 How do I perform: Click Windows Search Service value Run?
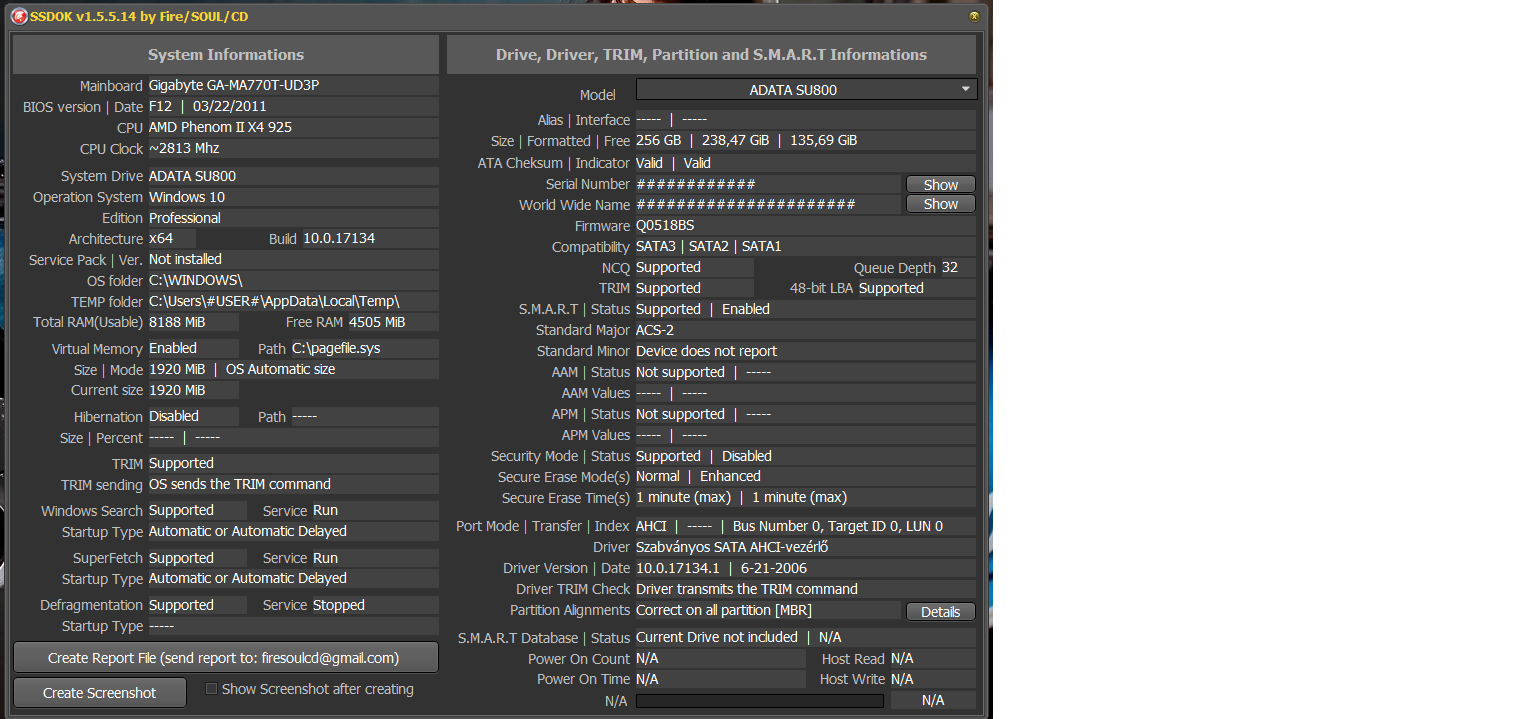coord(375,511)
